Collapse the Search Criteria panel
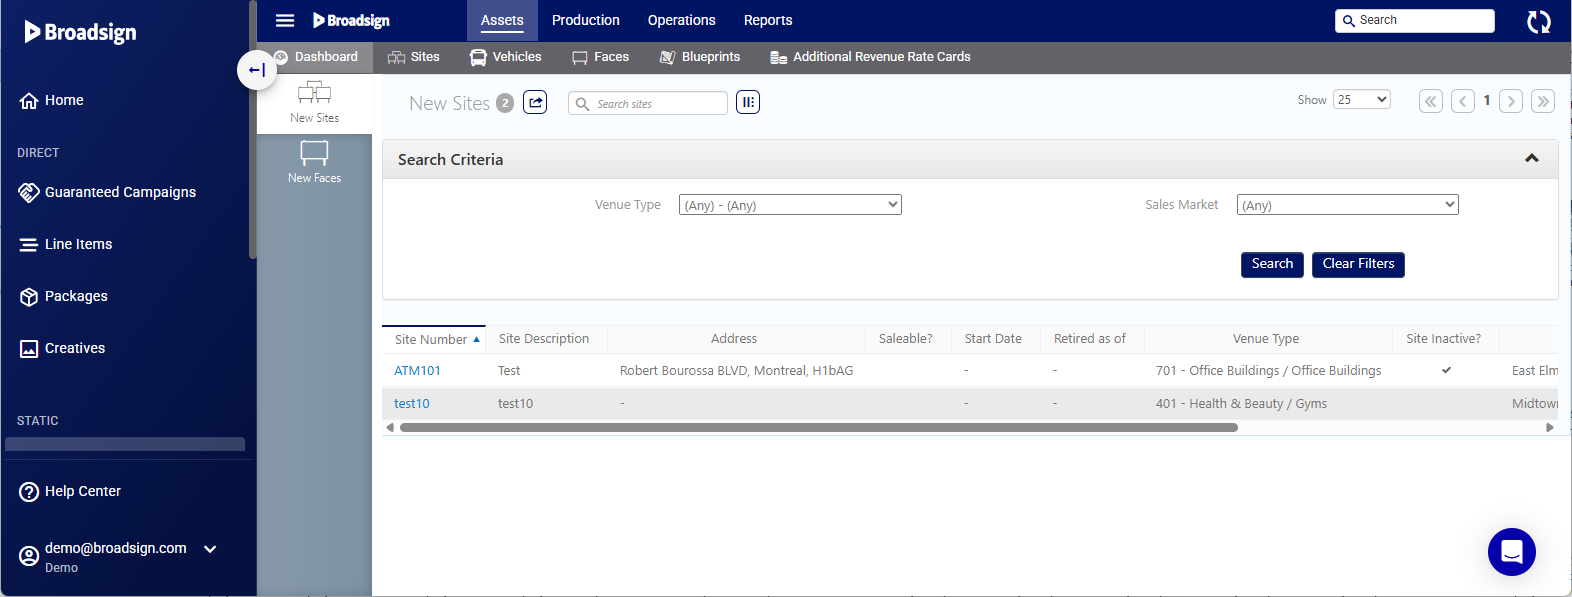The height and width of the screenshot is (597, 1572). (1531, 159)
